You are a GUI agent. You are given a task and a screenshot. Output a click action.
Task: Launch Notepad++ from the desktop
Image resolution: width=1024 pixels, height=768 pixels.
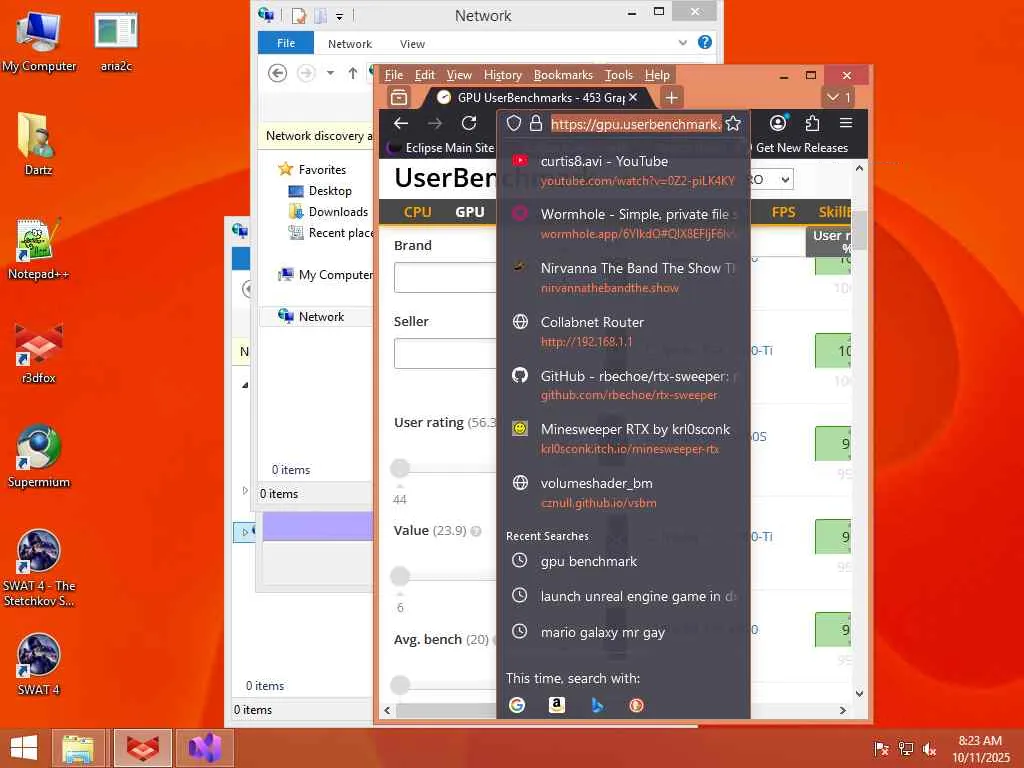[x=38, y=248]
